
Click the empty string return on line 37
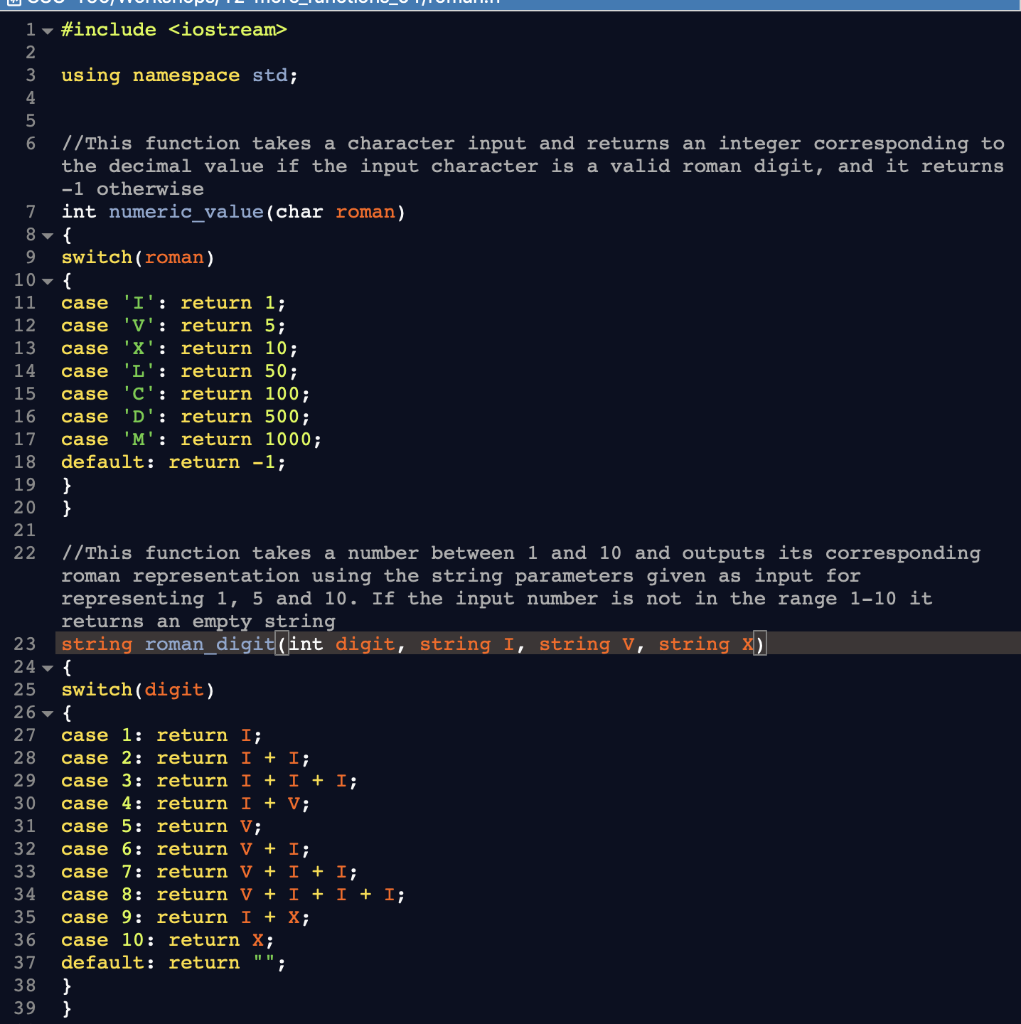click(x=170, y=962)
